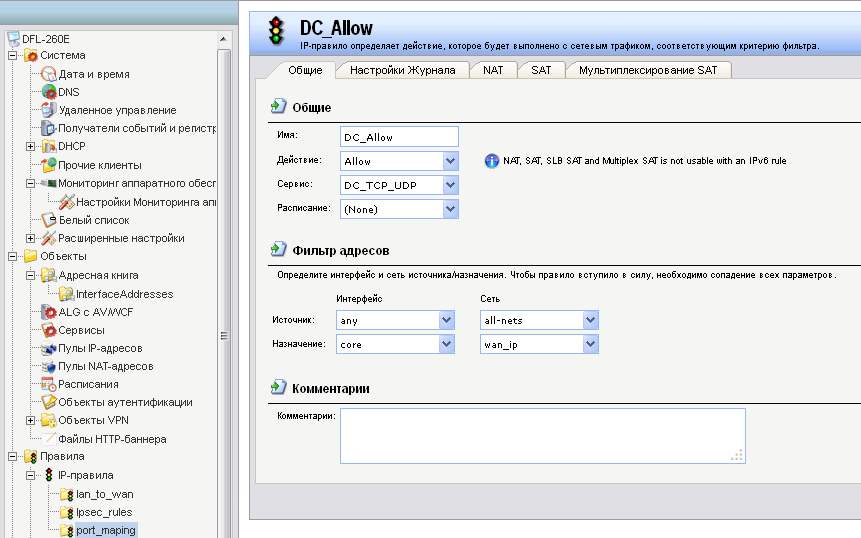This screenshot has height=538, width=861.
Task: Collapse the Система tree node
Action: [x=13, y=56]
